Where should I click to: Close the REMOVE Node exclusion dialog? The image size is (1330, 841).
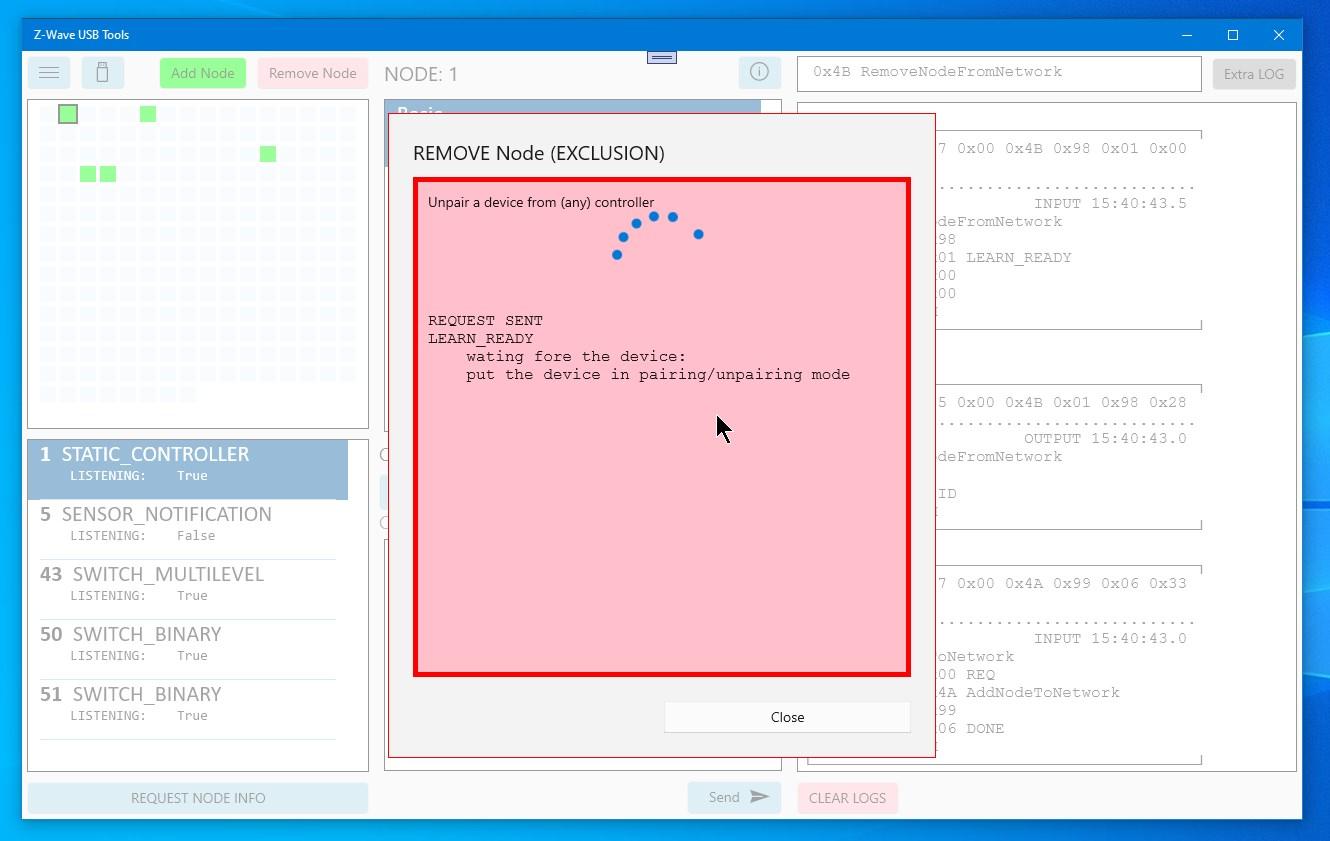point(787,717)
